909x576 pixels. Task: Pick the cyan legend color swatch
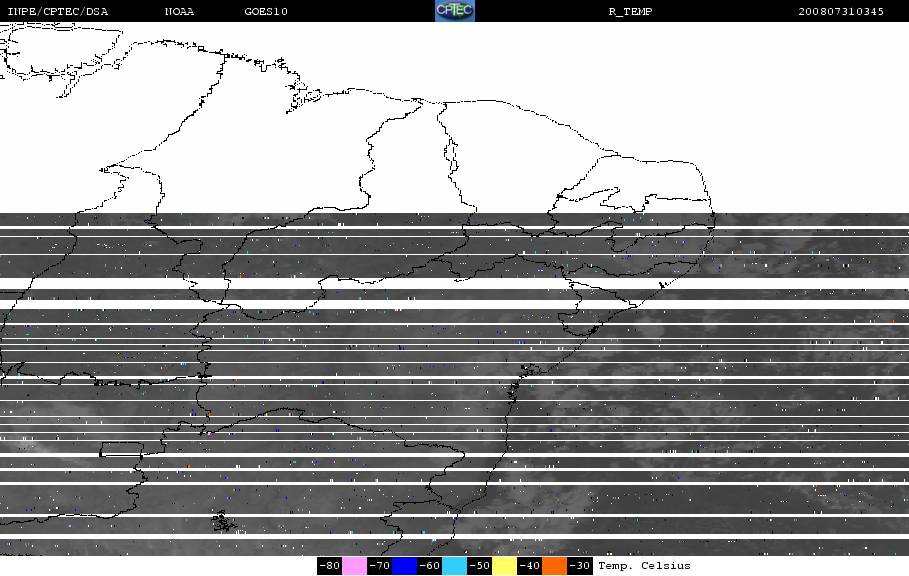[454, 566]
